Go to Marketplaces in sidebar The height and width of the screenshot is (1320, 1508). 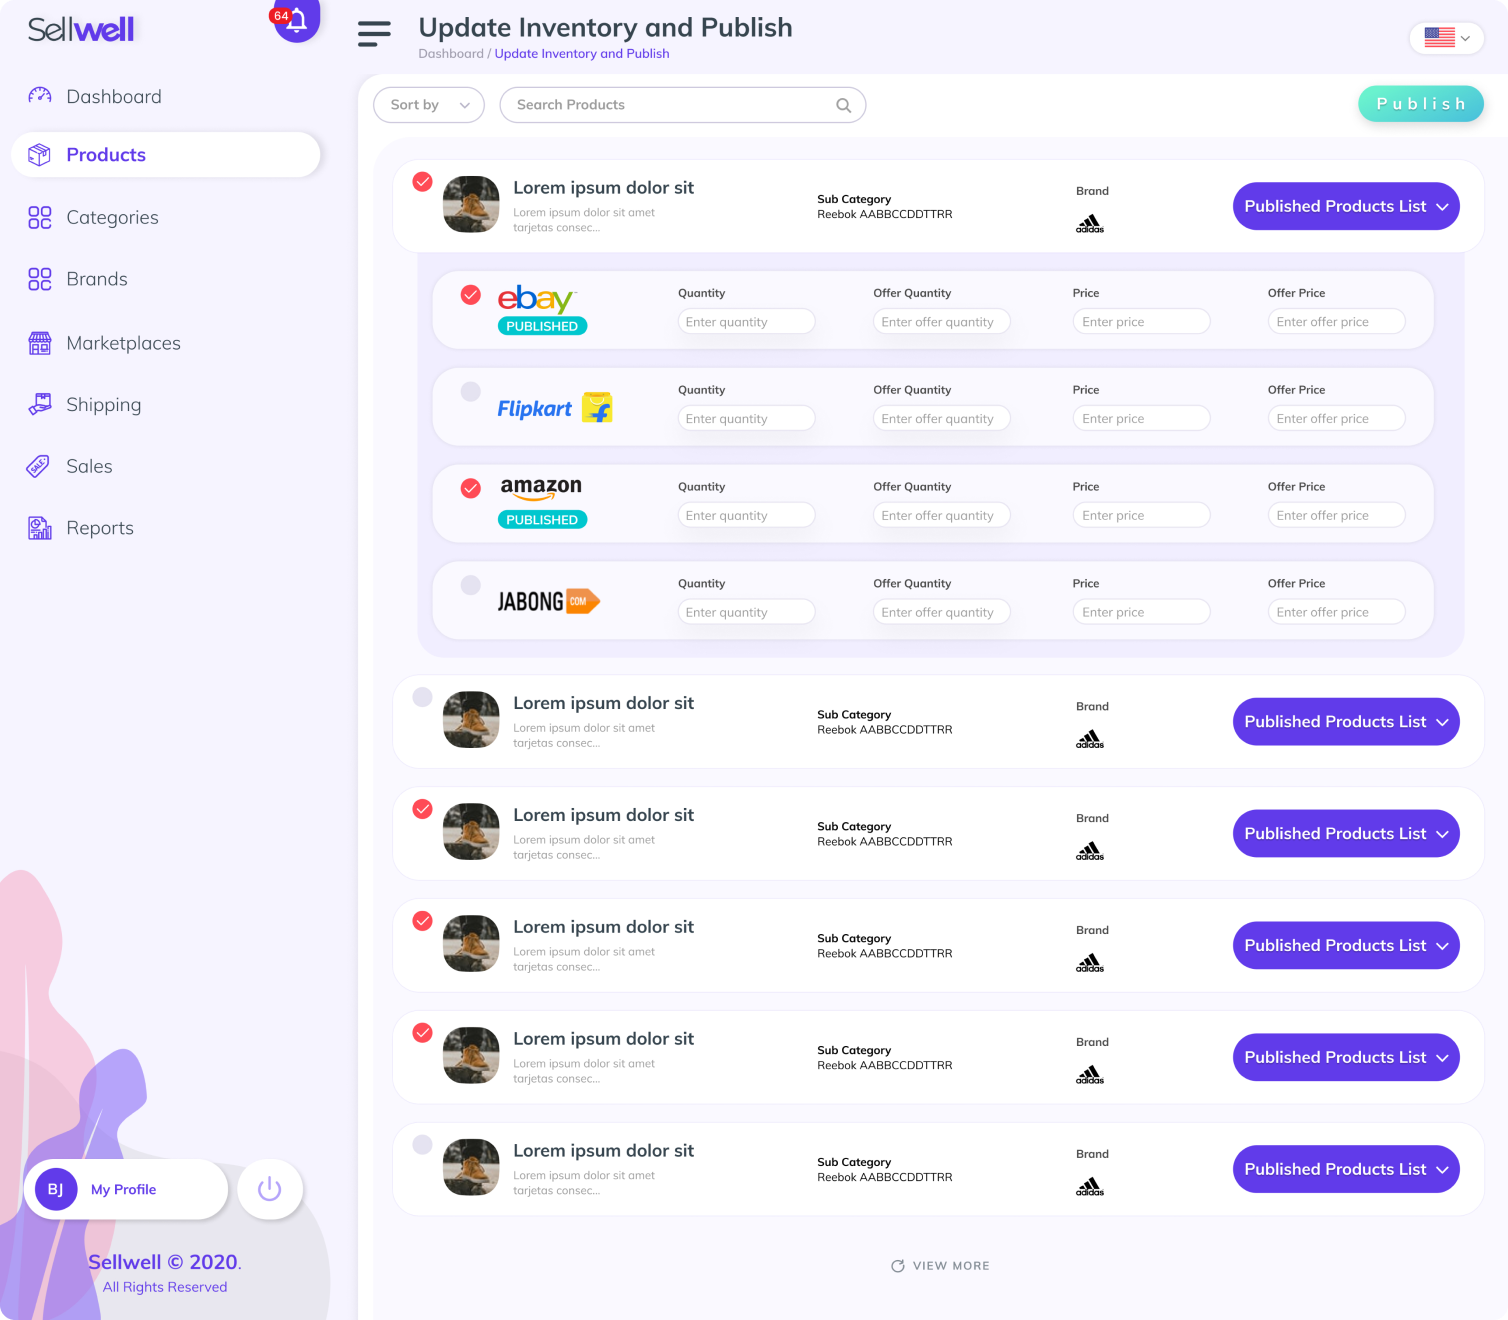click(123, 343)
